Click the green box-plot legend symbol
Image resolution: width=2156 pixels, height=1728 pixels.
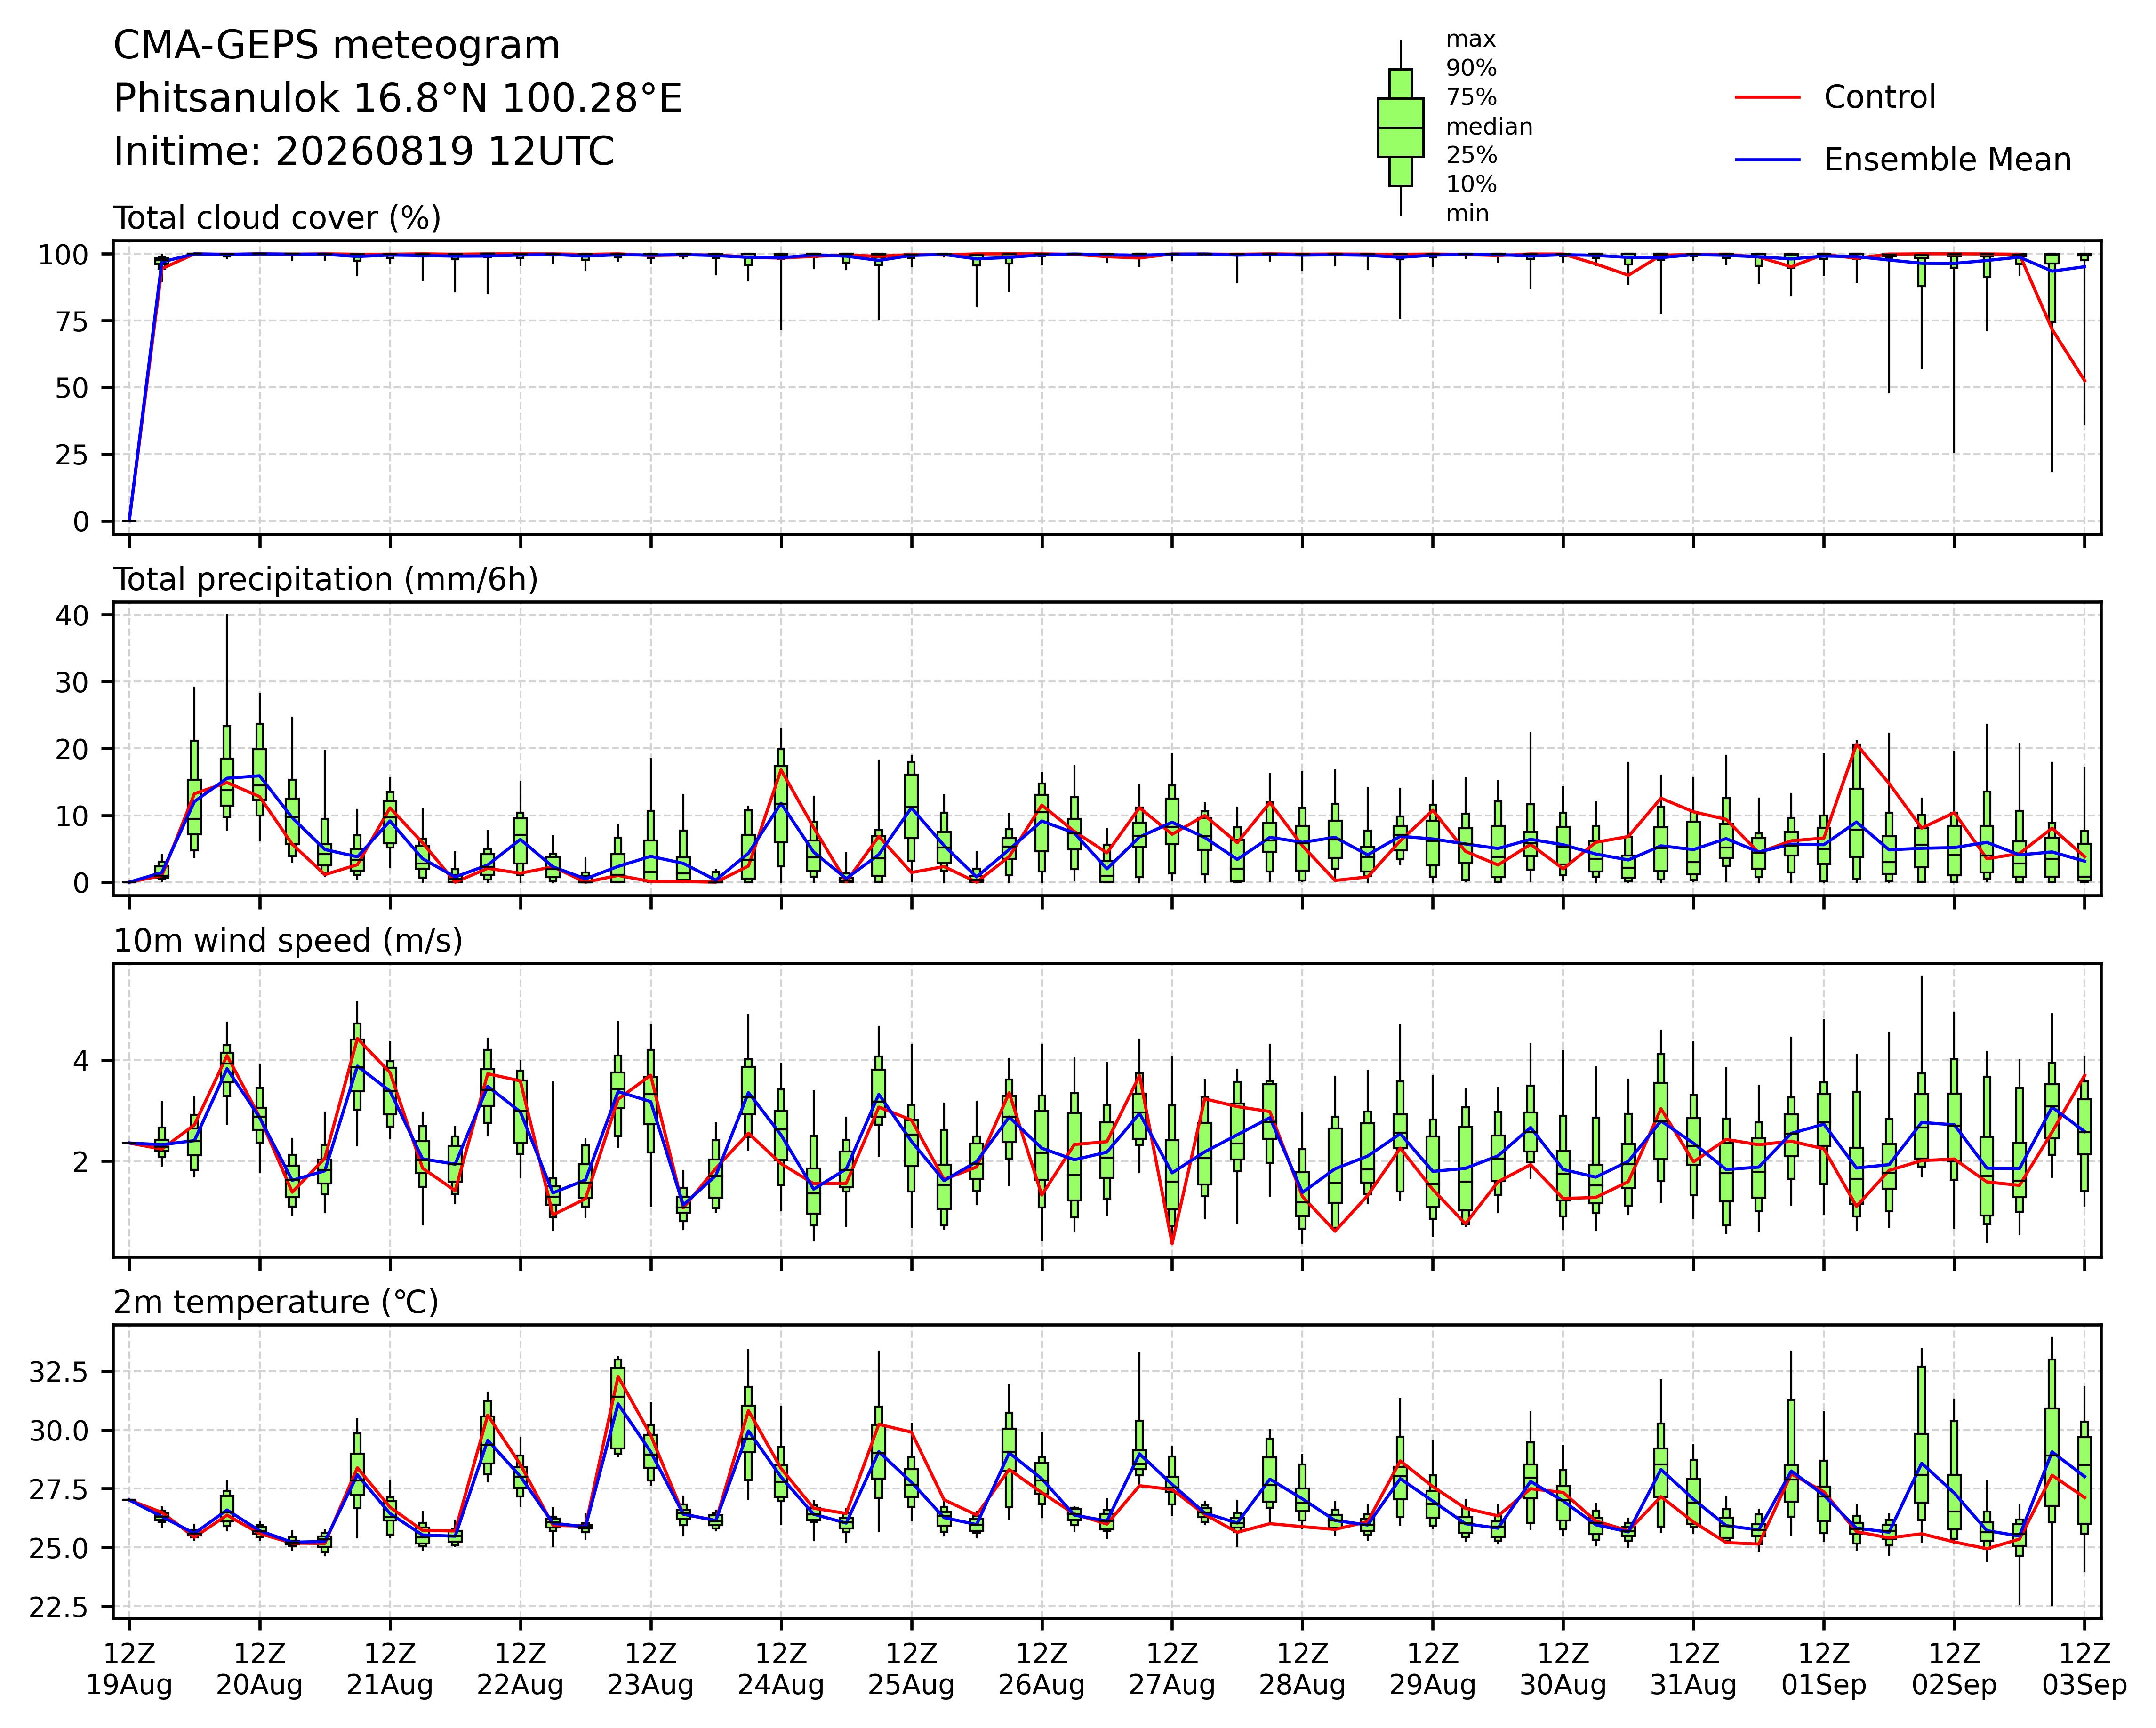(x=1400, y=128)
